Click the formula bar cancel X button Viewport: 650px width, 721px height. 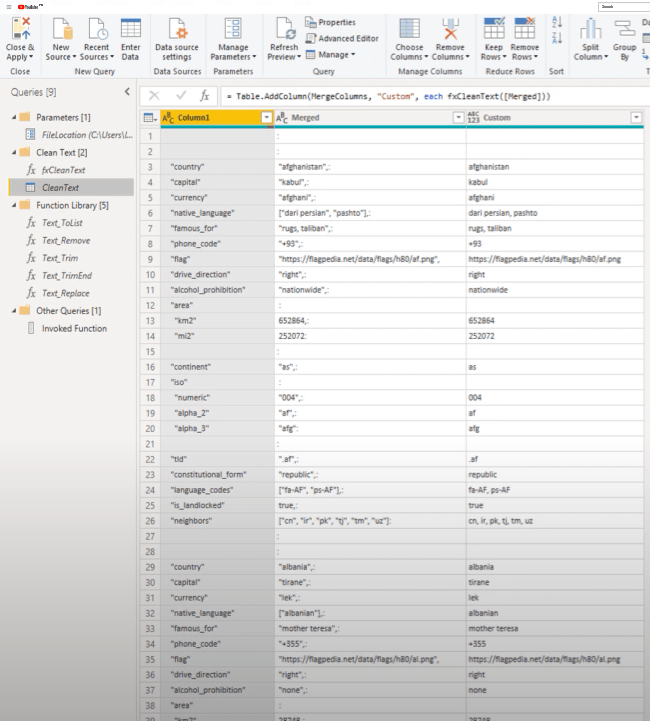(x=153, y=95)
